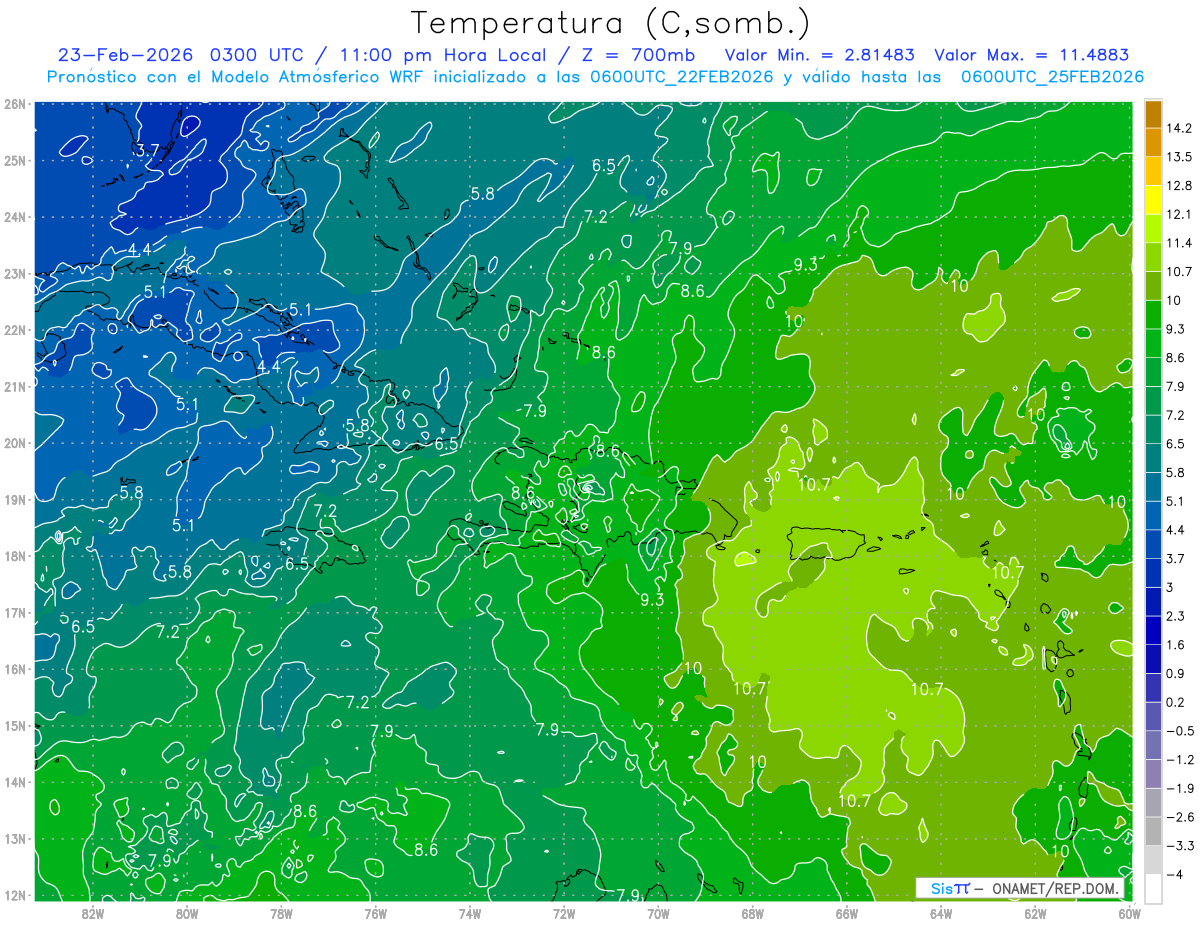Screen dimensions: 1200x927
Task: Click the '0600UTC_25FEB2026' valid-until time
Action: (x=1052, y=77)
